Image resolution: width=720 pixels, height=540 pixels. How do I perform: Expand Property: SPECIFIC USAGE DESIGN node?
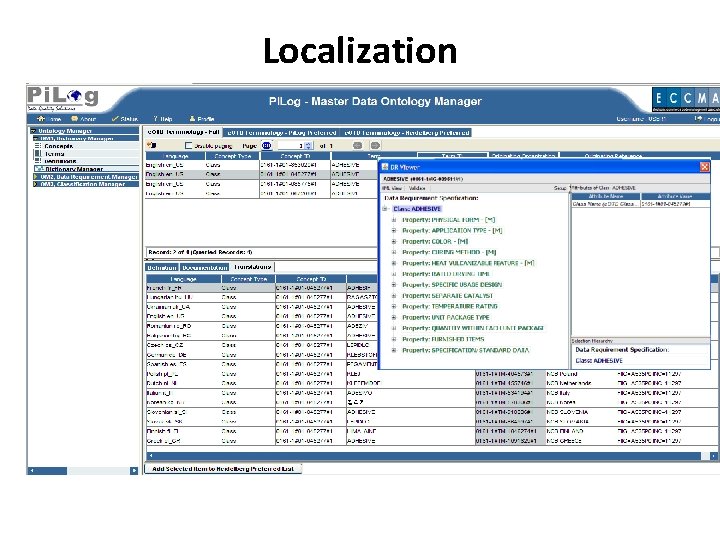point(394,285)
